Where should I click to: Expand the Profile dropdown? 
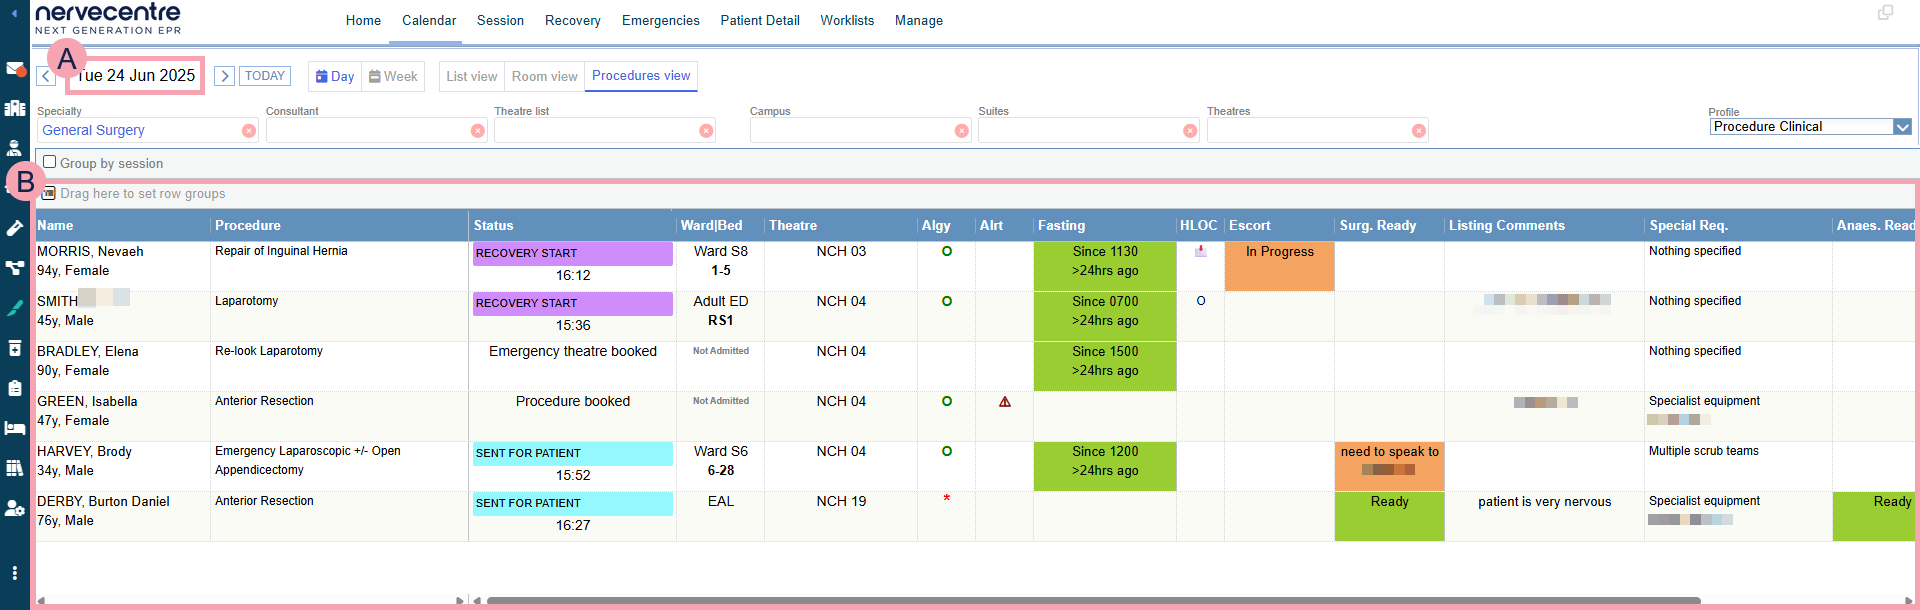(1902, 127)
